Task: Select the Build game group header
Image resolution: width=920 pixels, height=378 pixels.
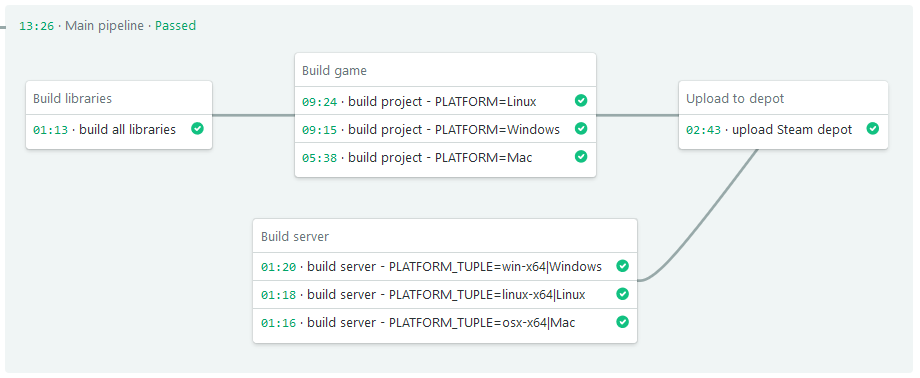Action: [334, 70]
